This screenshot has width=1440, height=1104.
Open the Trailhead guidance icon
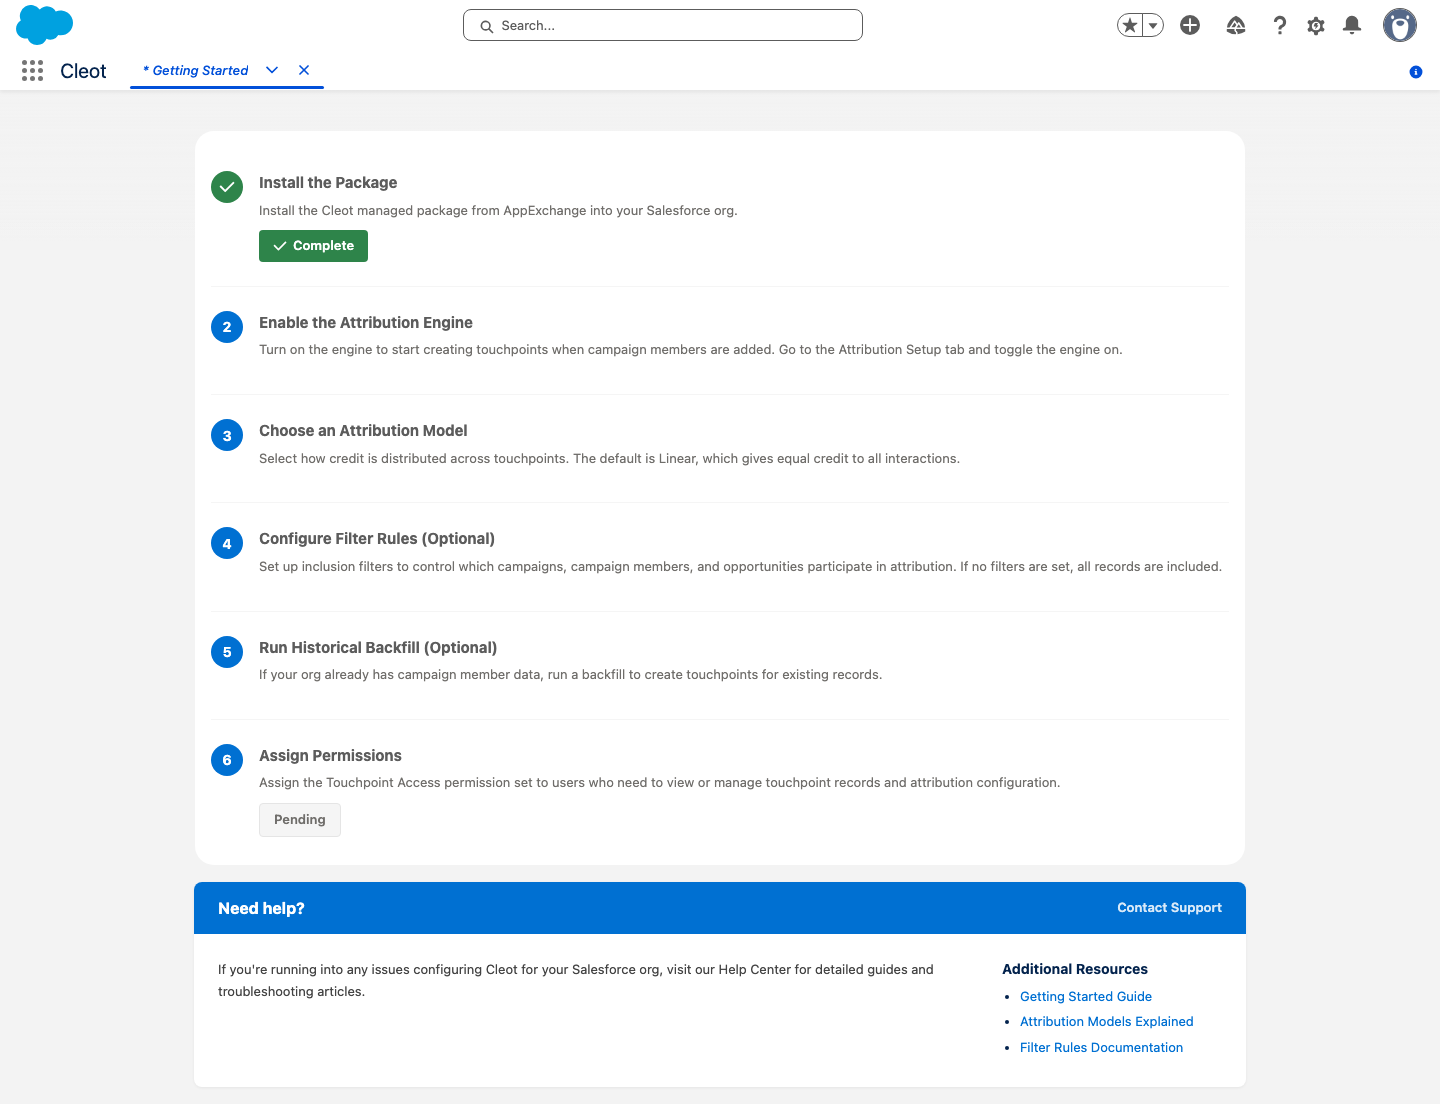1236,25
